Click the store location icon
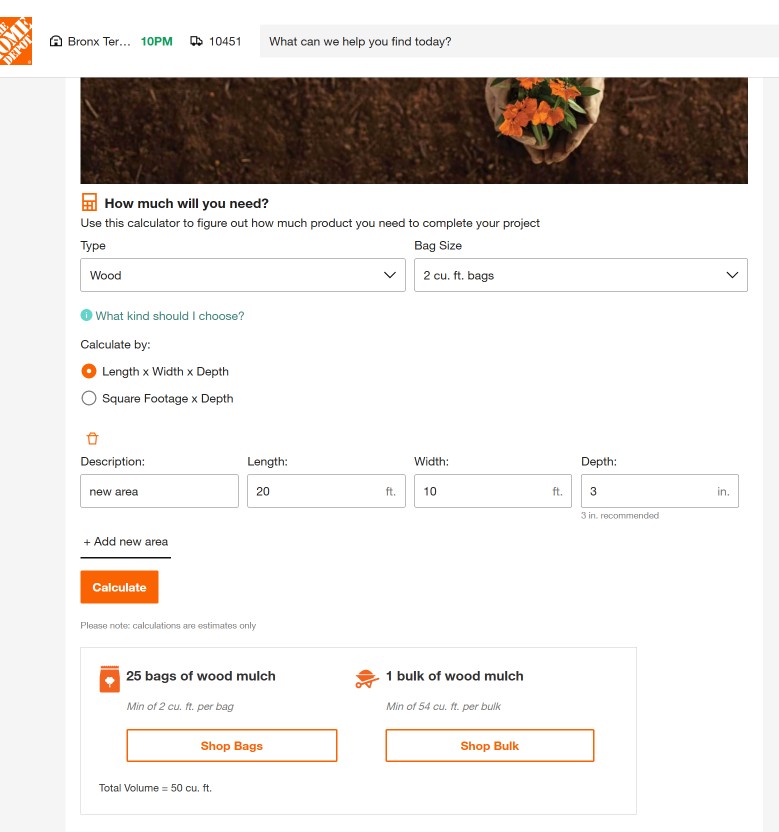 tap(56, 42)
